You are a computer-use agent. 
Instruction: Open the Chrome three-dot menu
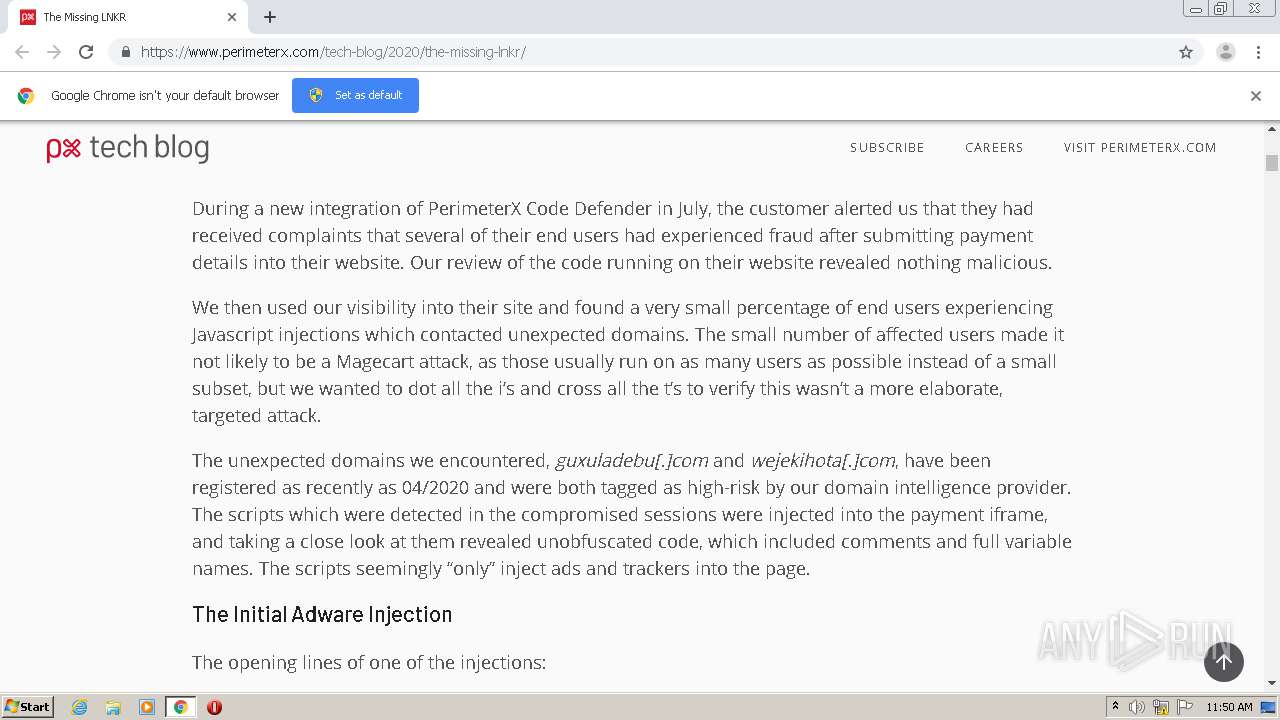click(1258, 52)
